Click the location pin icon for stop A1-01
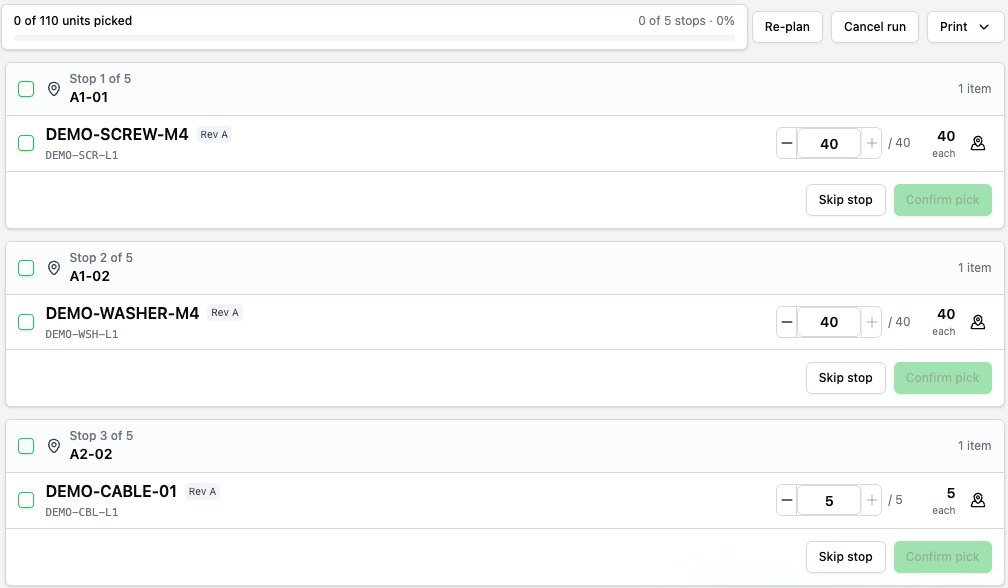Image resolution: width=1008 pixels, height=588 pixels. tap(54, 89)
